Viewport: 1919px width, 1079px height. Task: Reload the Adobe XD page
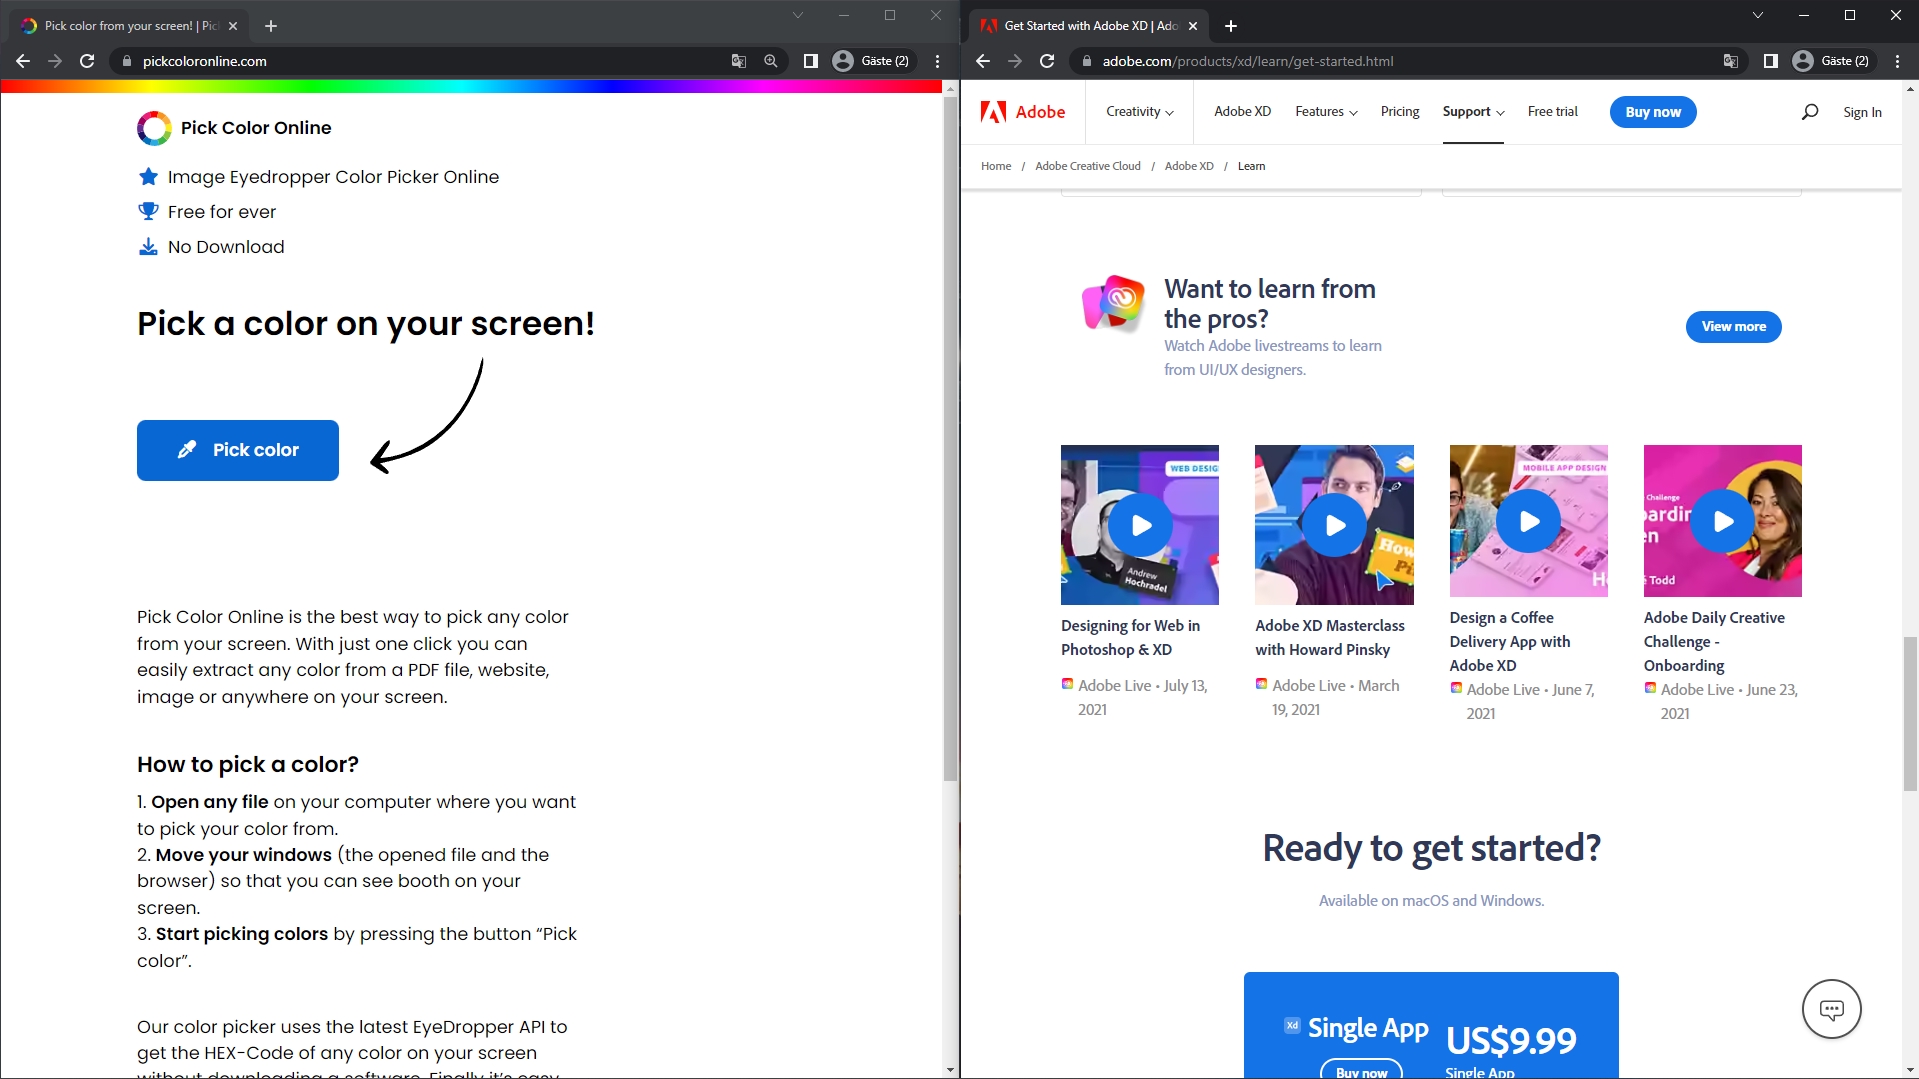[1047, 61]
